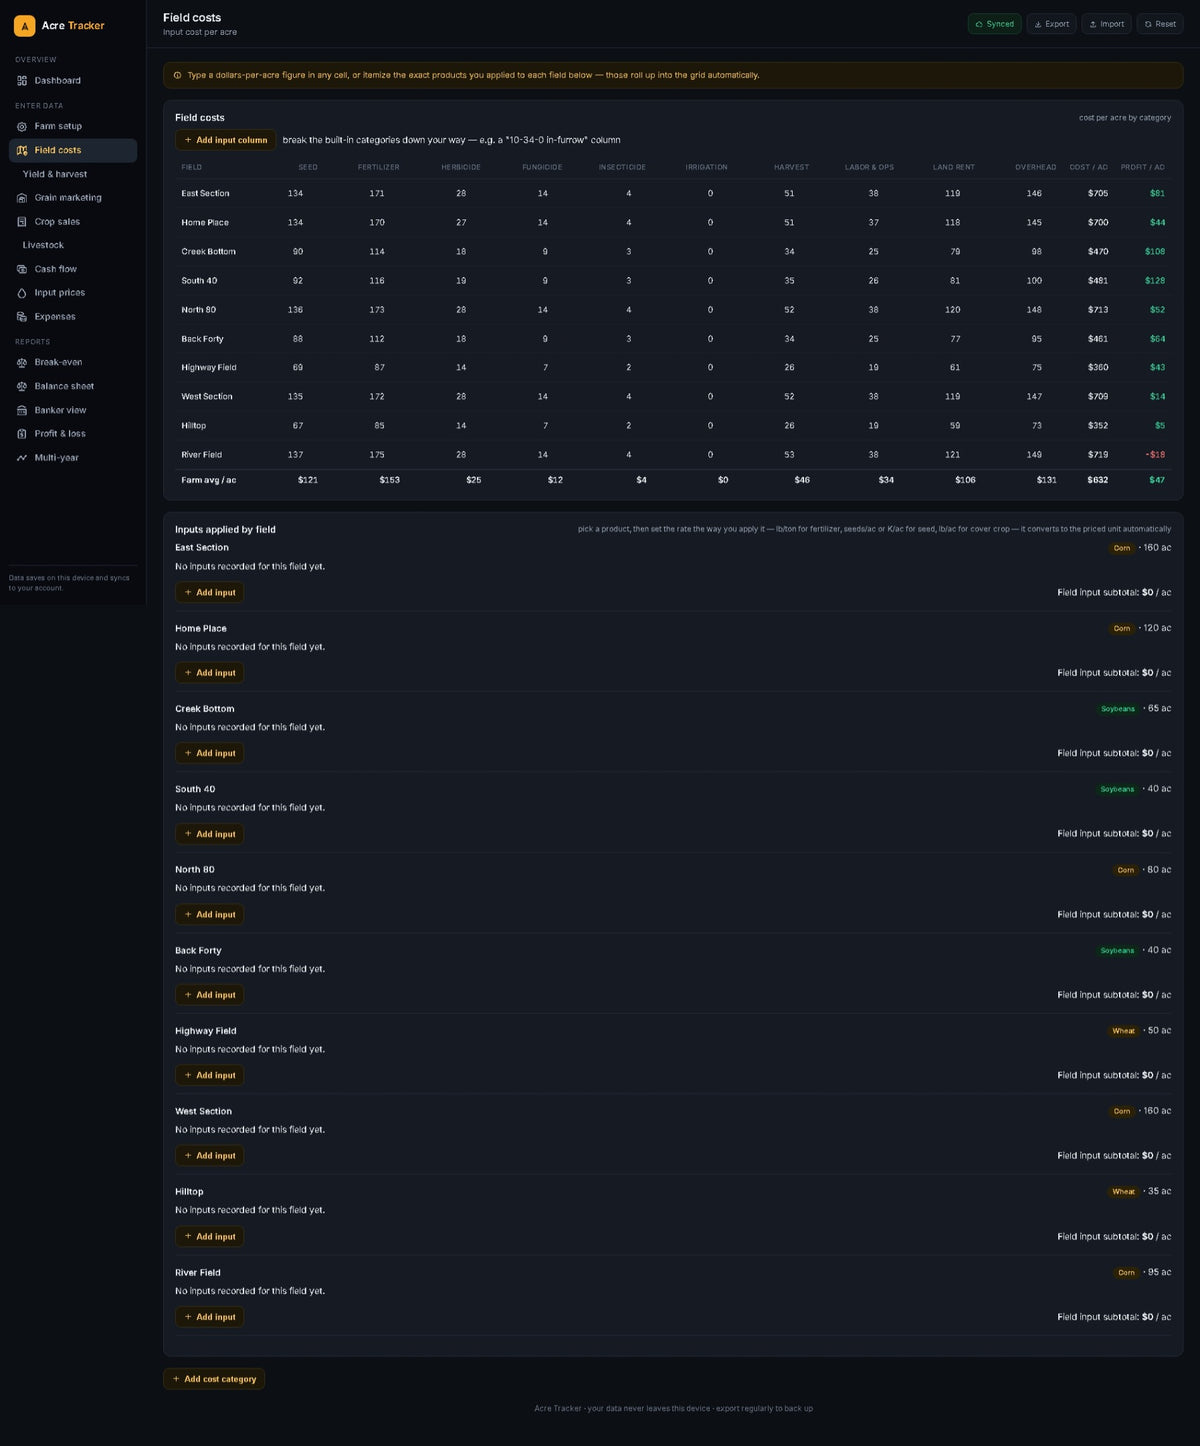This screenshot has height=1446, width=1200.
Task: Click Back Forty row name in cost table
Action: (x=202, y=339)
